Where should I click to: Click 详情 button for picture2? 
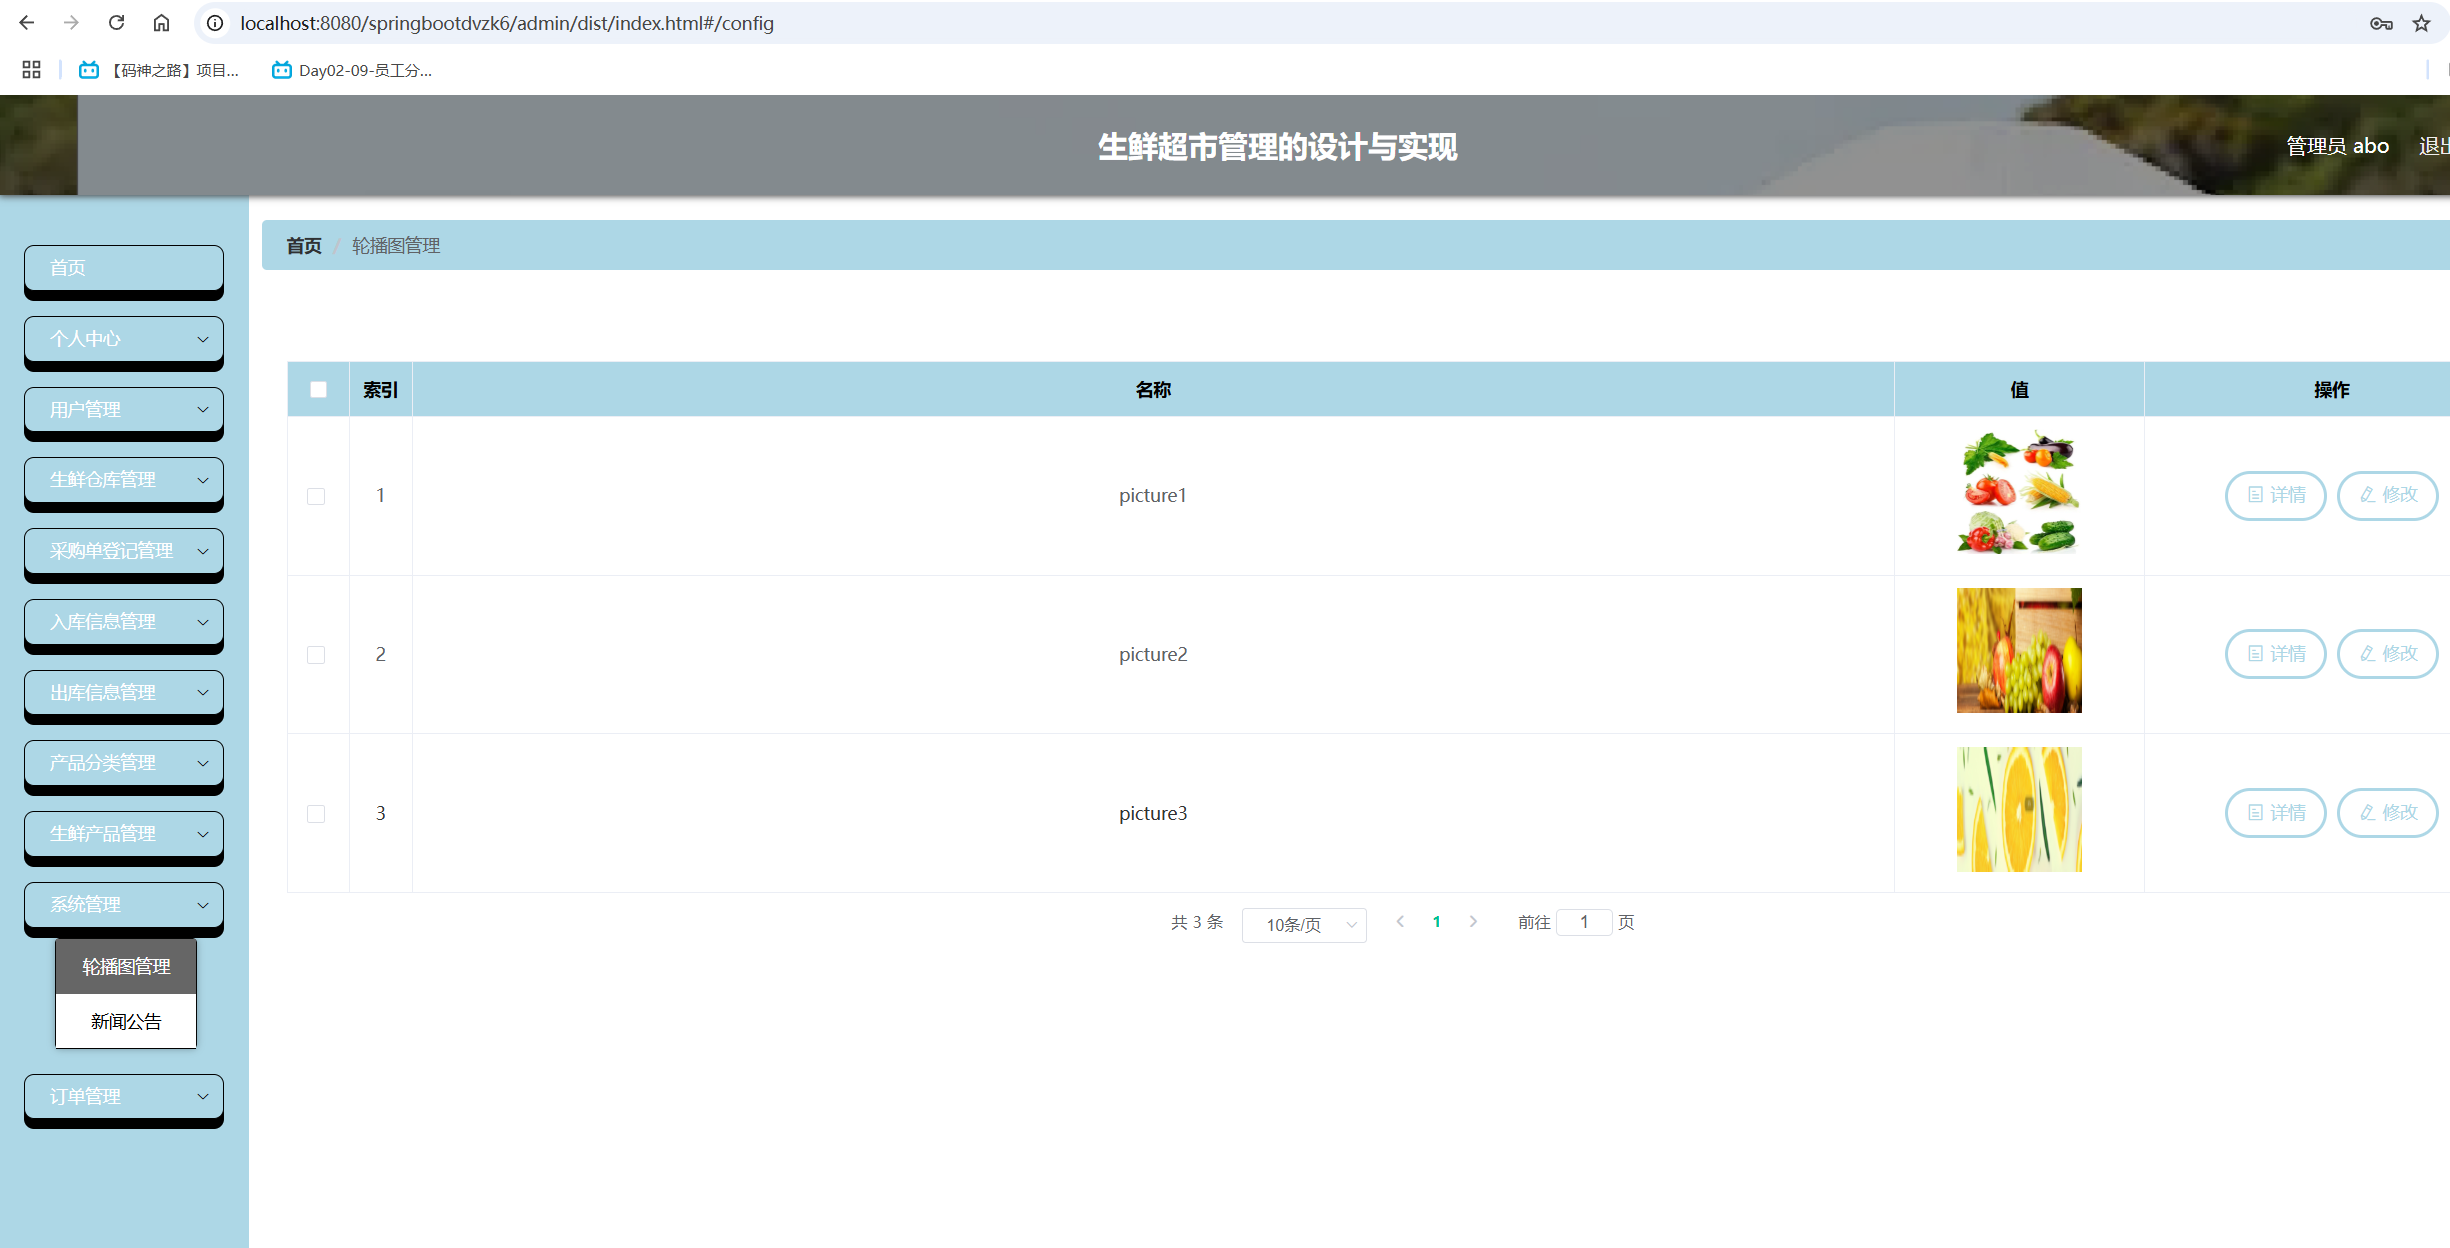[x=2275, y=654]
